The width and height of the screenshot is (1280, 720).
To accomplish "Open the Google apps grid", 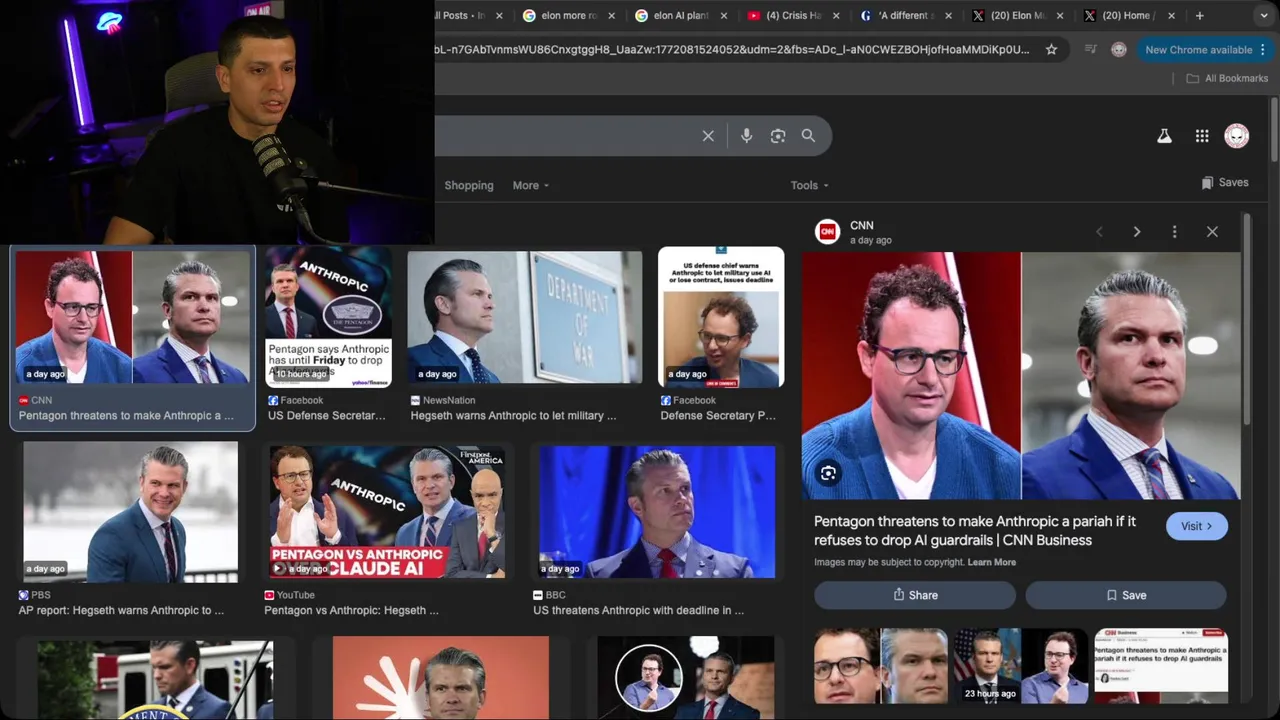I will click(x=1202, y=136).
